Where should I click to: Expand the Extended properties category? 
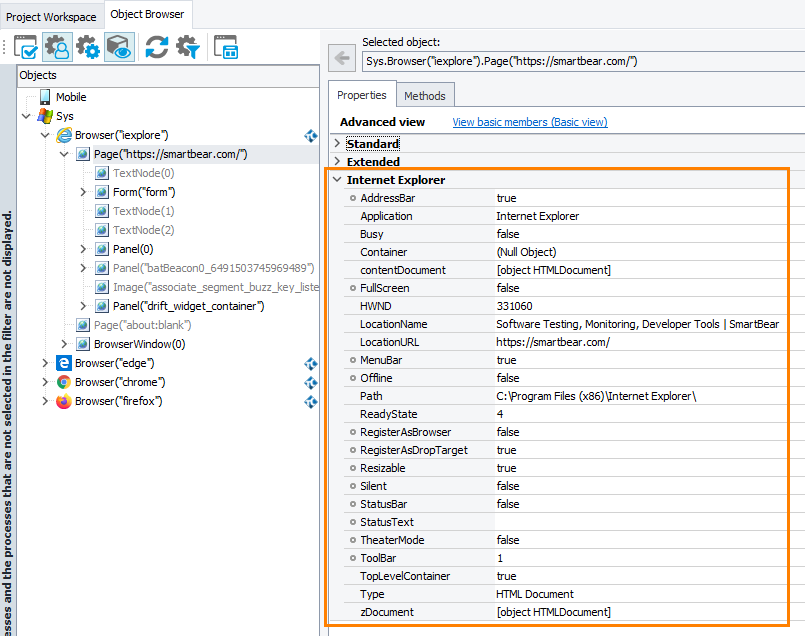tap(338, 161)
